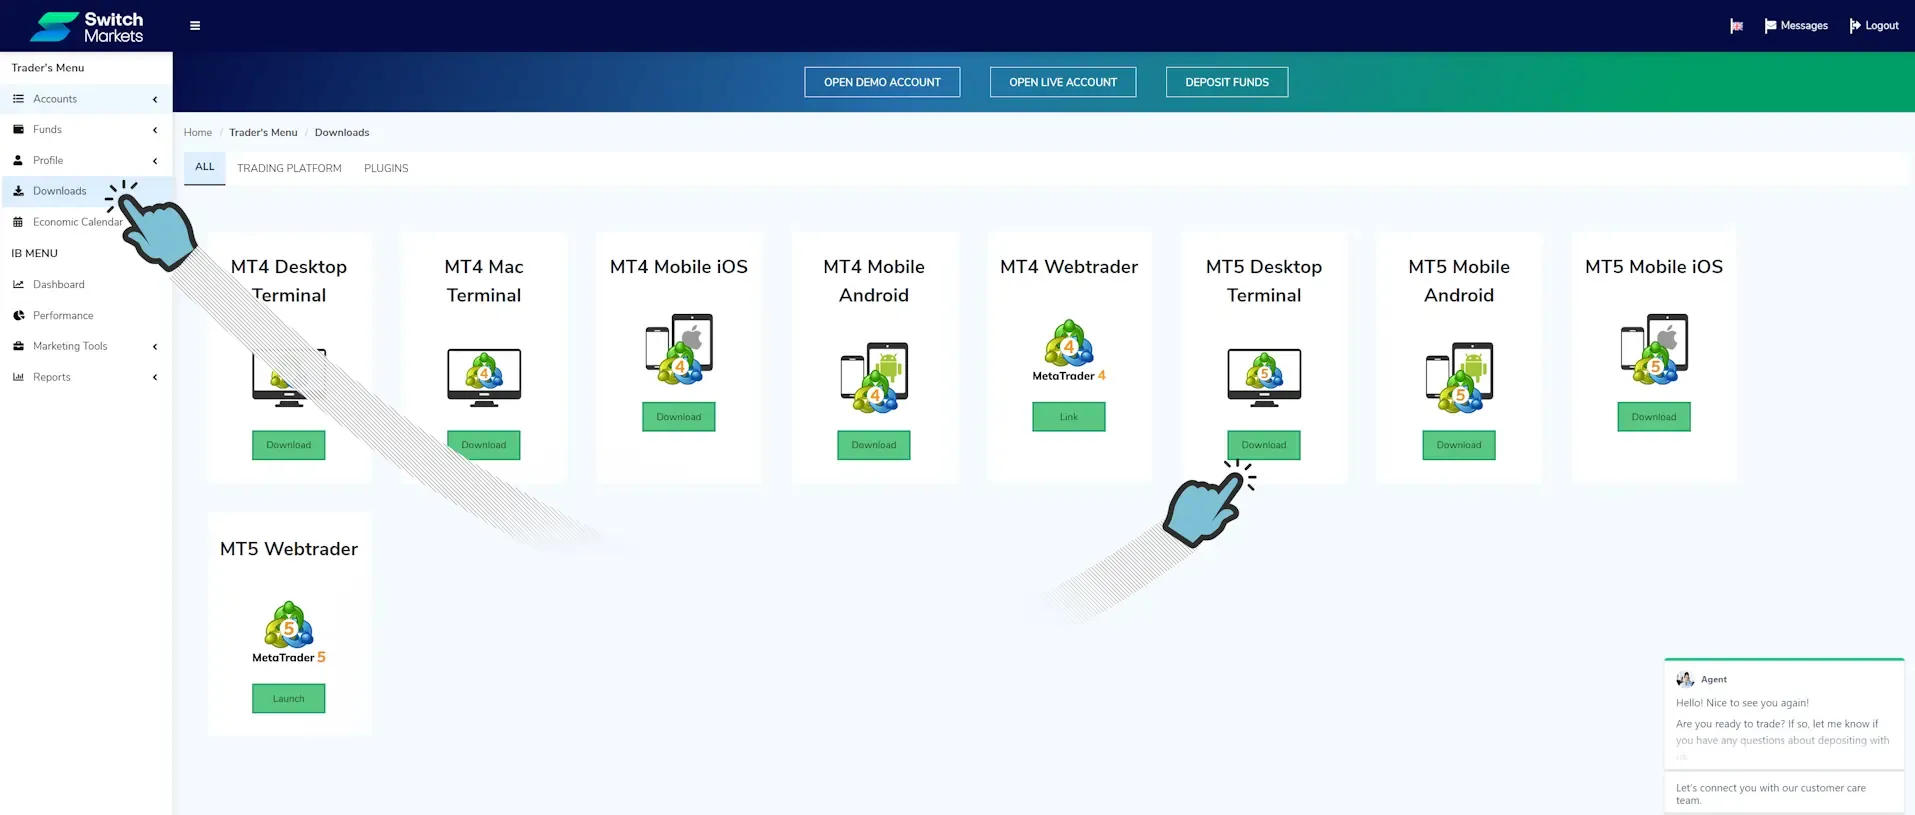Click the MT5 Webtrader card title
This screenshot has height=815, width=1915.
289,549
